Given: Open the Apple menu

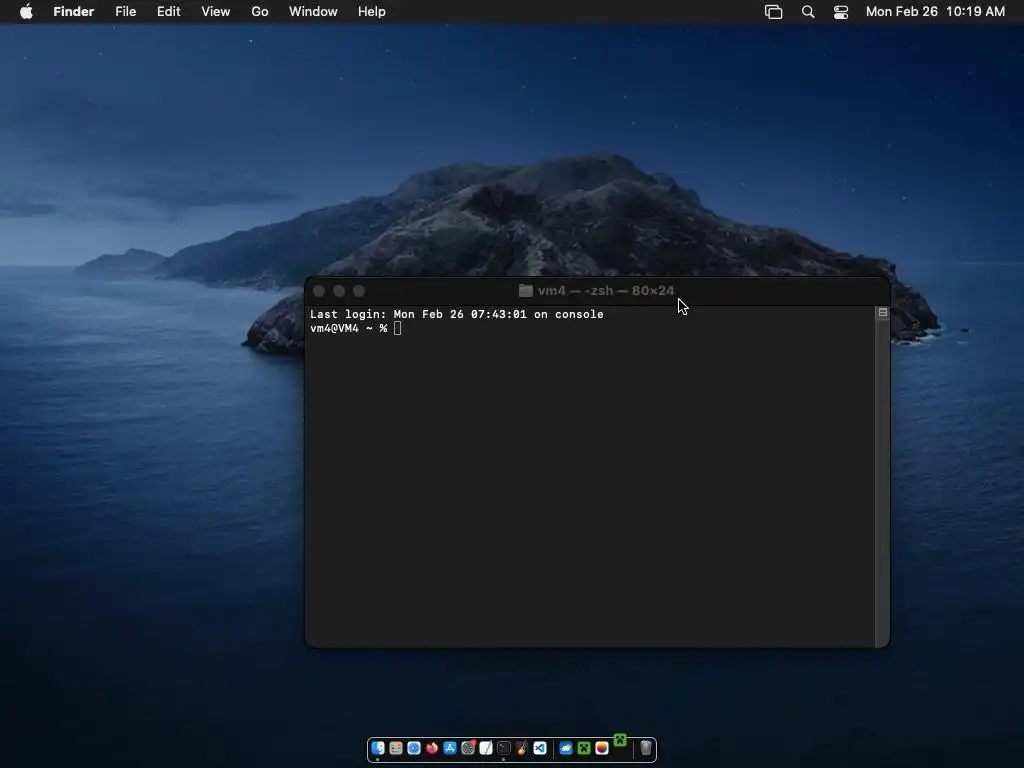Looking at the screenshot, I should click(x=26, y=11).
